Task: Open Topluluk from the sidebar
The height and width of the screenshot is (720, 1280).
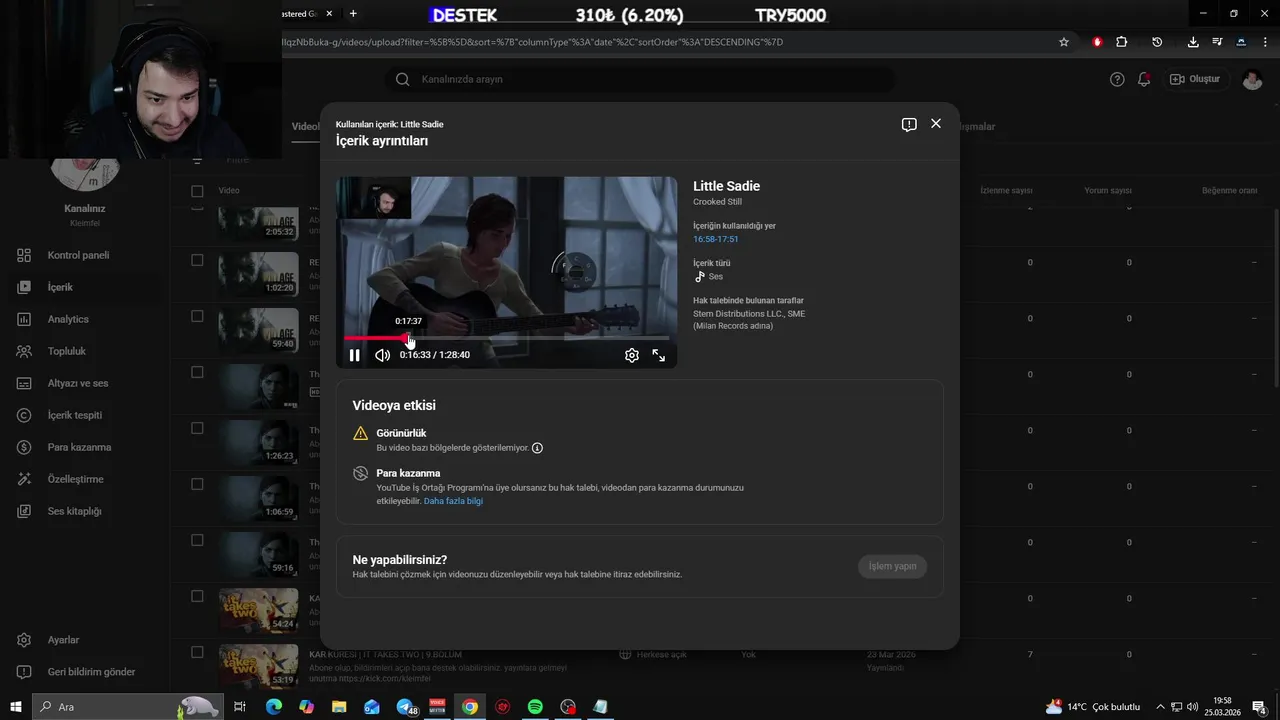Action: pos(67,351)
